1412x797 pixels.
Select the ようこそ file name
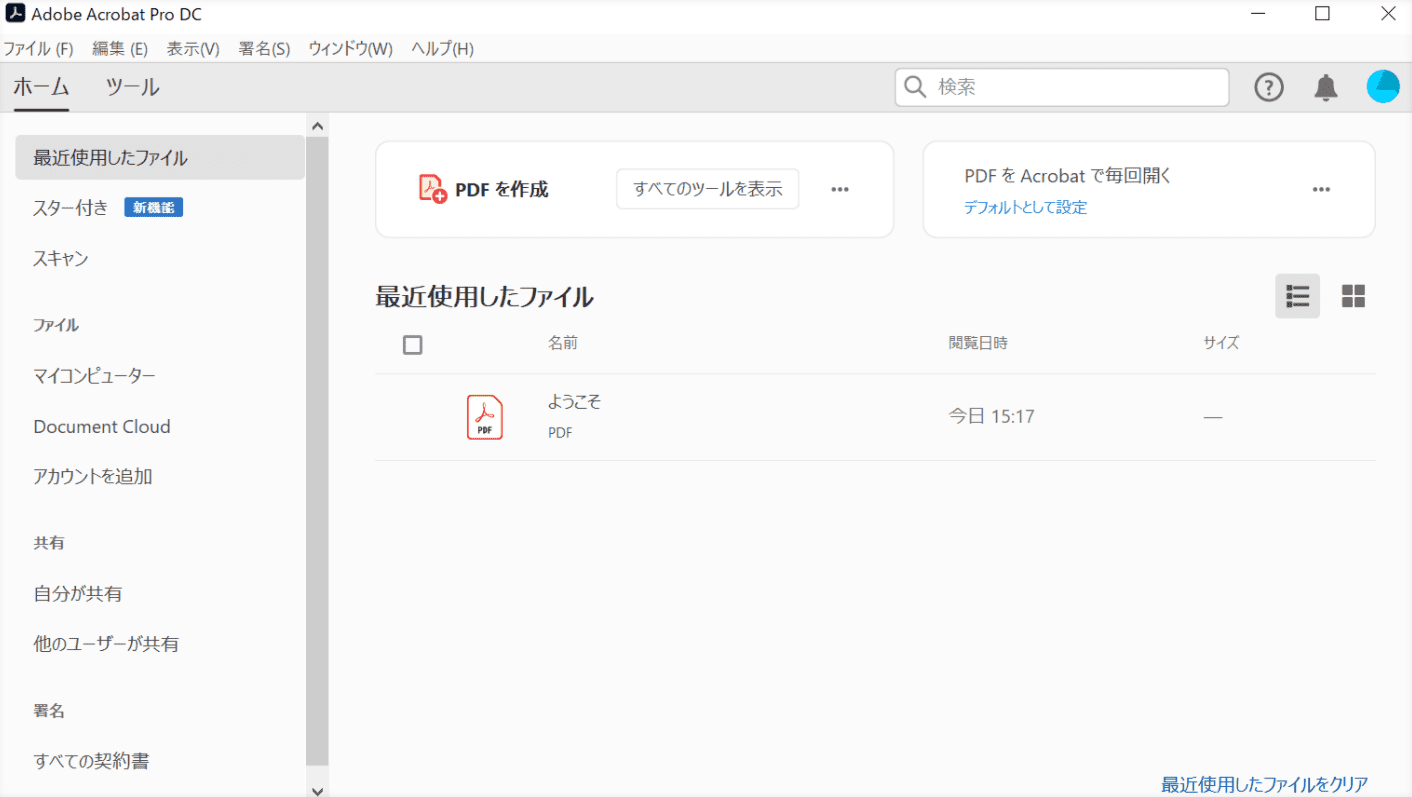(x=574, y=402)
